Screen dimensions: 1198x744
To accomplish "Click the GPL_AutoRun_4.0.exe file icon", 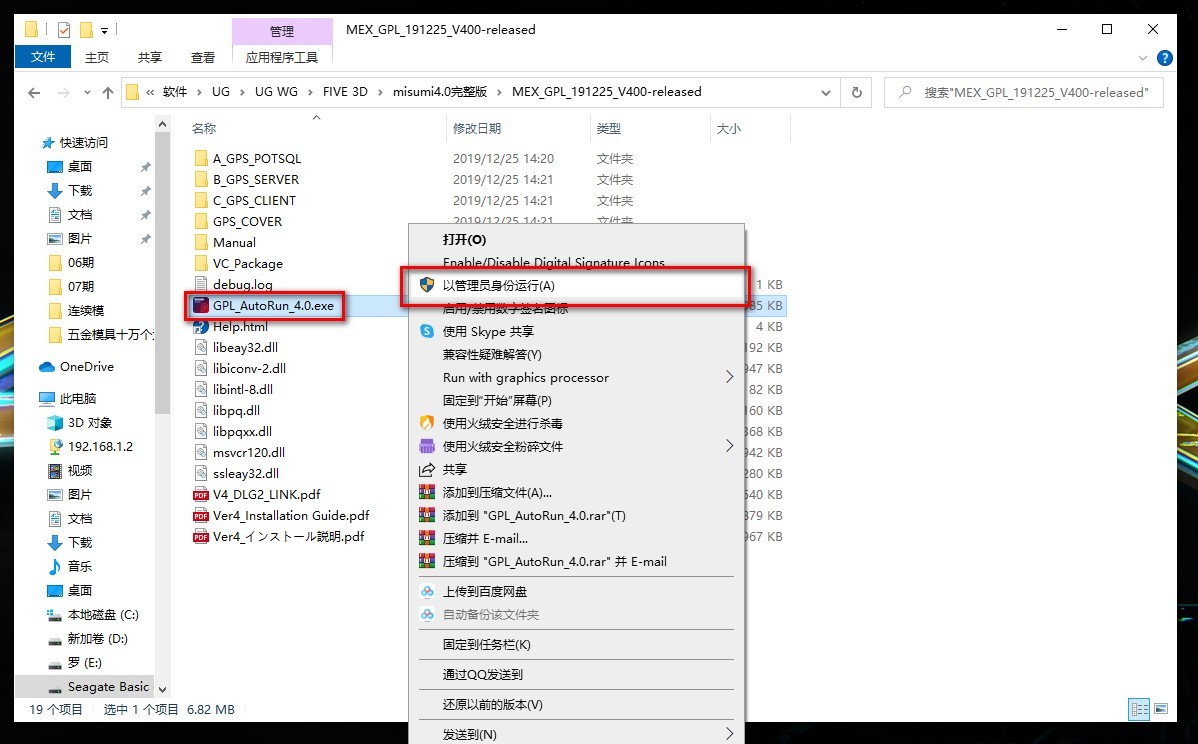I will [x=201, y=305].
